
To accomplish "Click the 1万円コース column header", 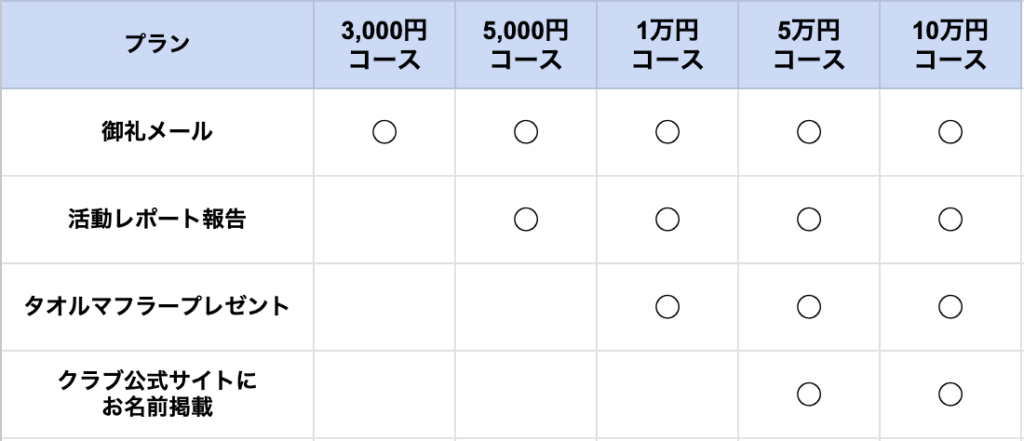I will click(667, 45).
